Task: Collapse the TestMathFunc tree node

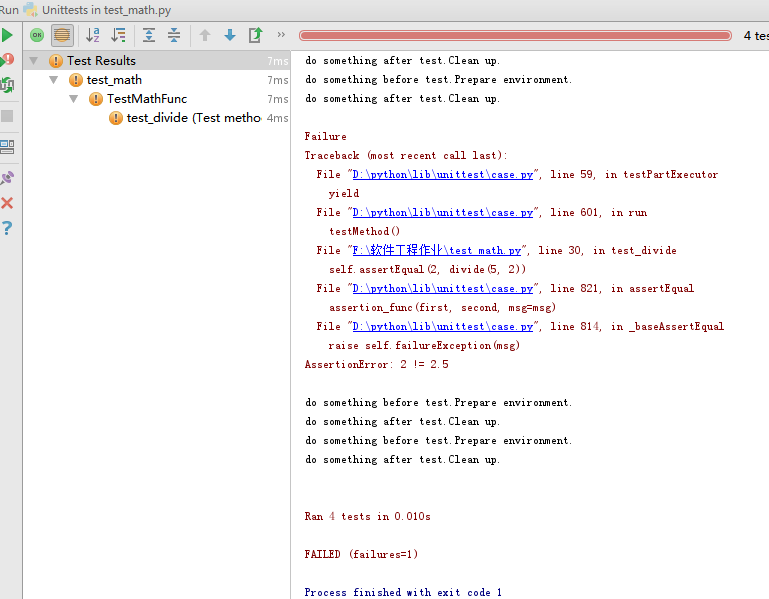Action: (74, 99)
